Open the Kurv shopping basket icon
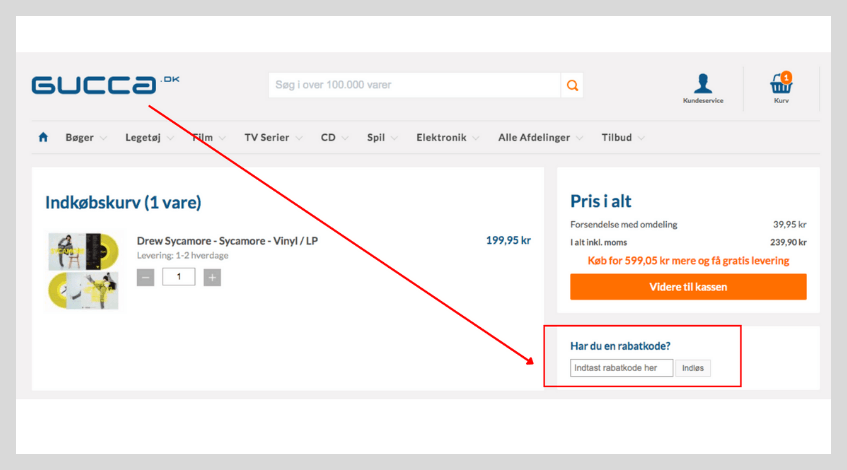 pyautogui.click(x=781, y=84)
